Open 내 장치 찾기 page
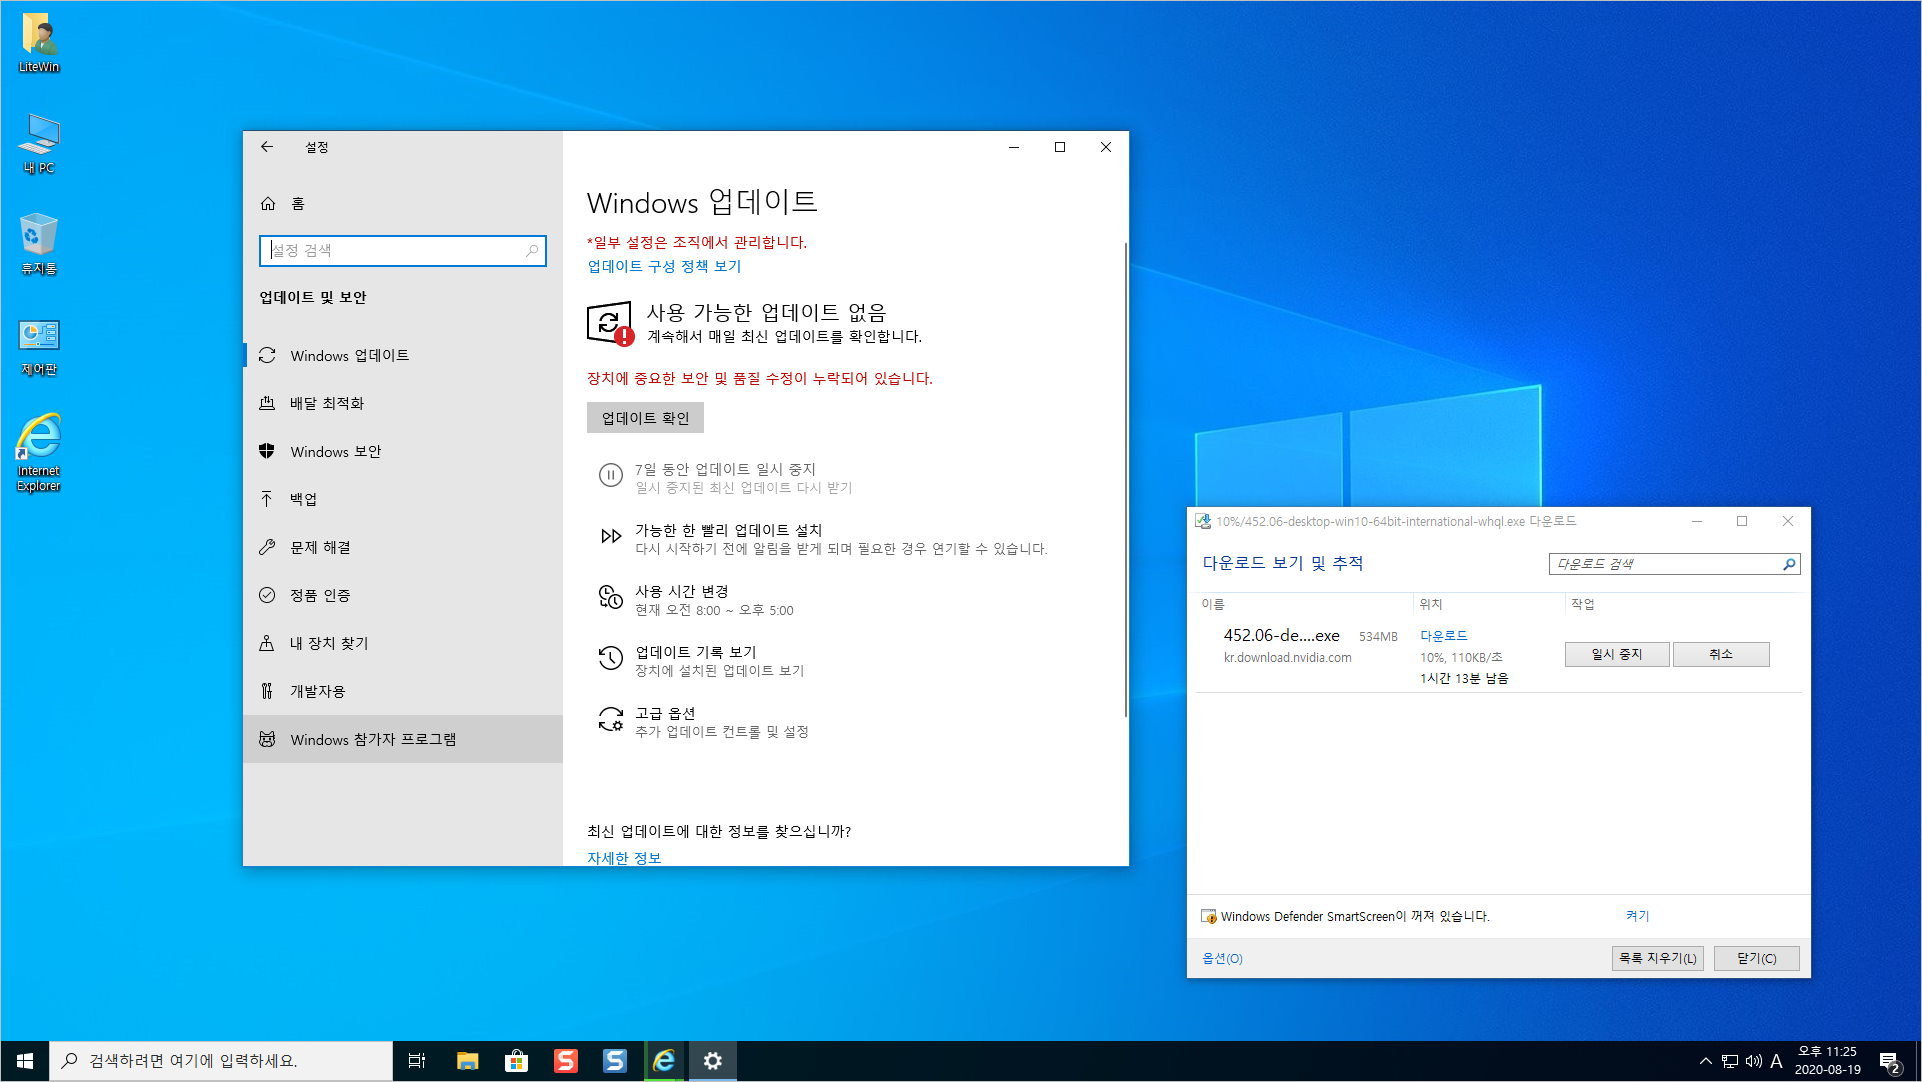 (403, 644)
